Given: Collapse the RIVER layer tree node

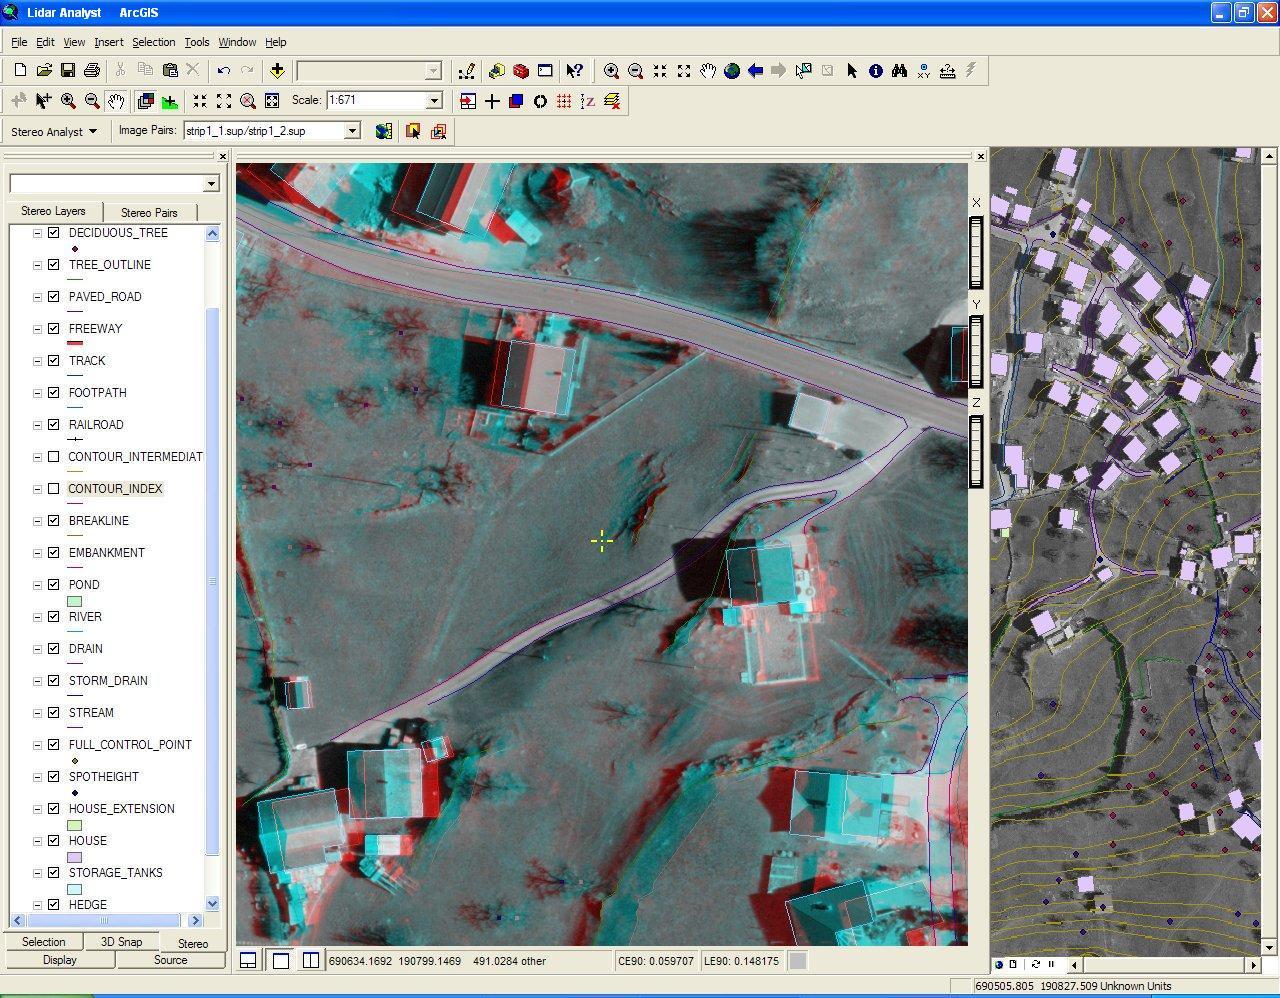Looking at the screenshot, I should click(x=38, y=617).
